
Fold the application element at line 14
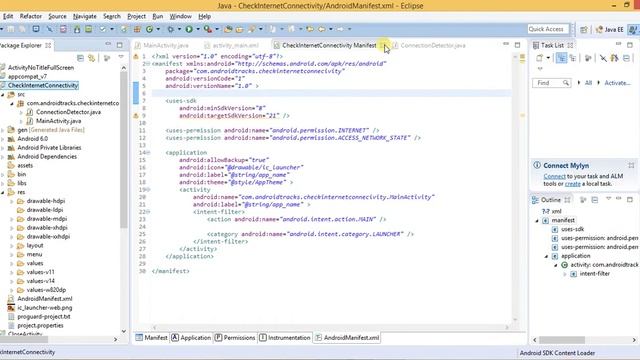(x=149, y=153)
